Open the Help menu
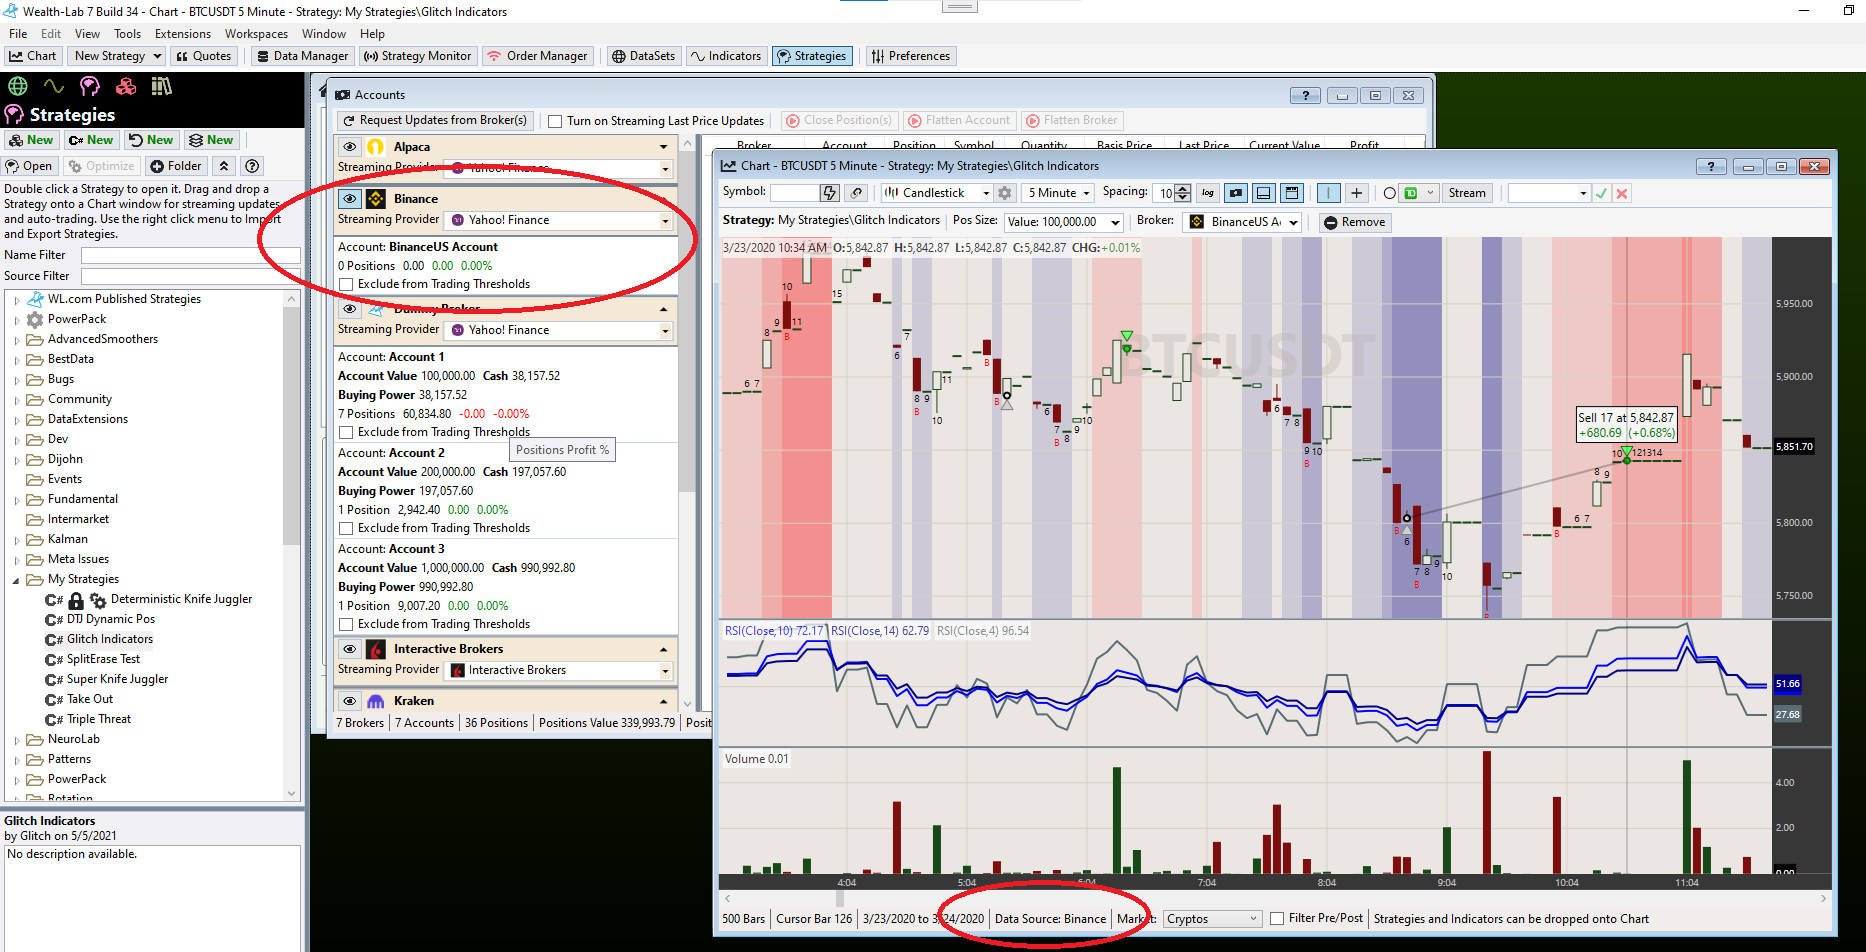The width and height of the screenshot is (1866, 952). 372,34
